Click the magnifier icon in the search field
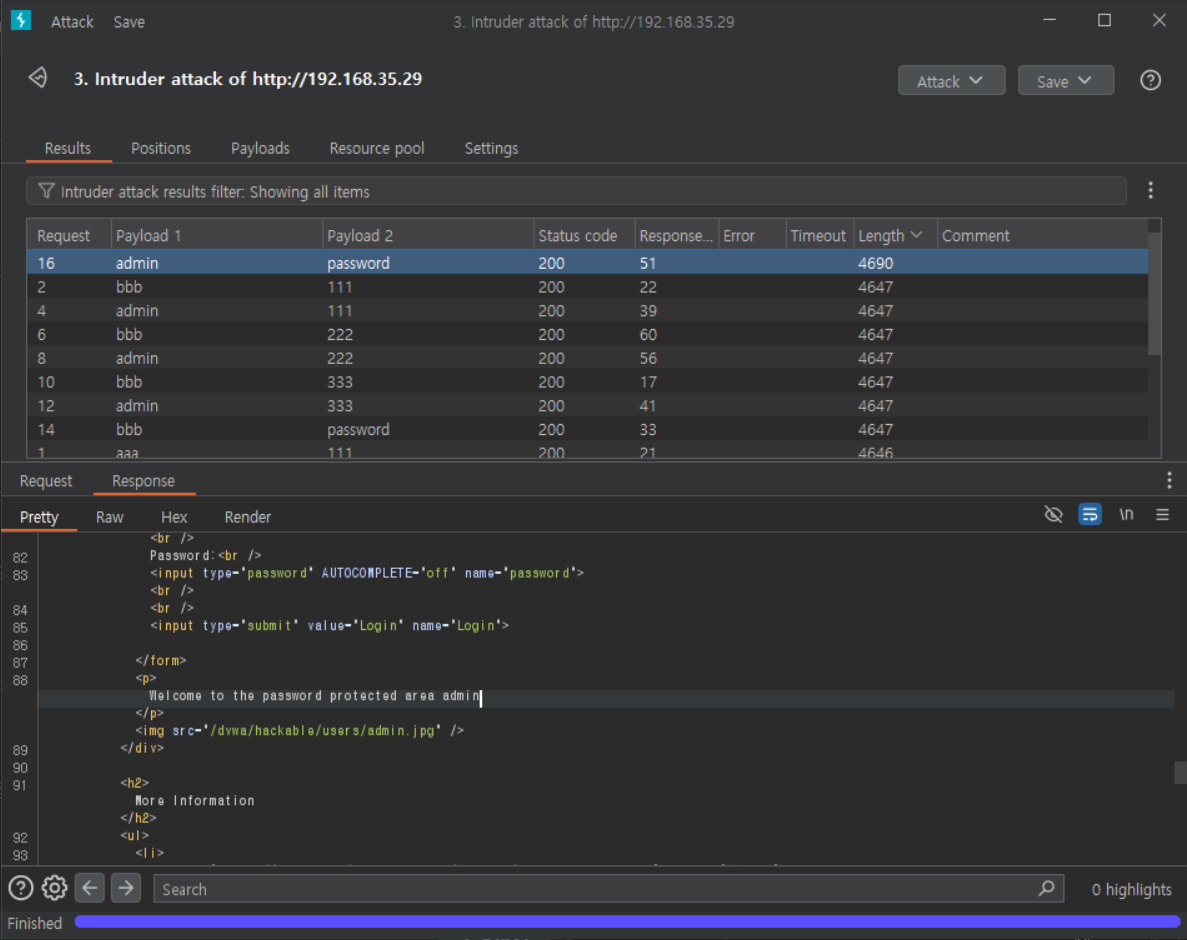Viewport: 1187px width, 940px height. click(1046, 888)
